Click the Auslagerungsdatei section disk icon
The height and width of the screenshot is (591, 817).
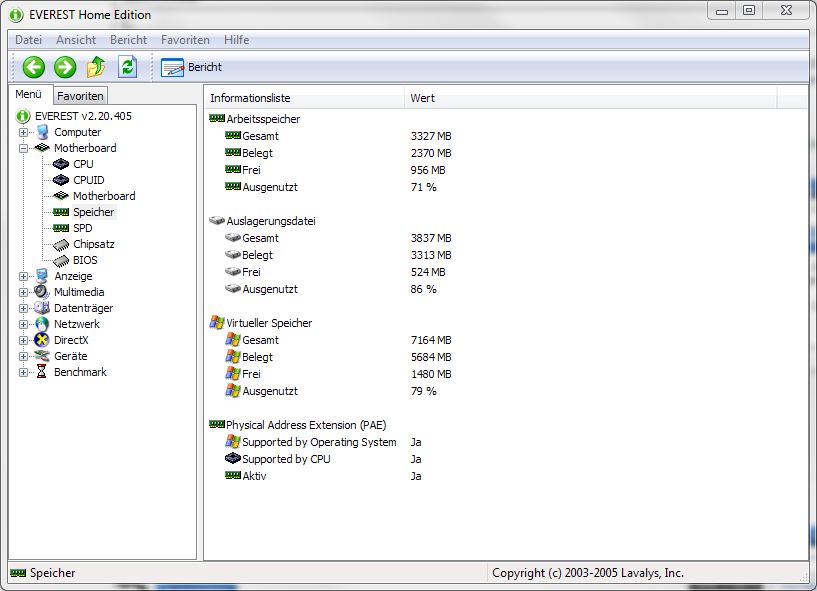217,220
